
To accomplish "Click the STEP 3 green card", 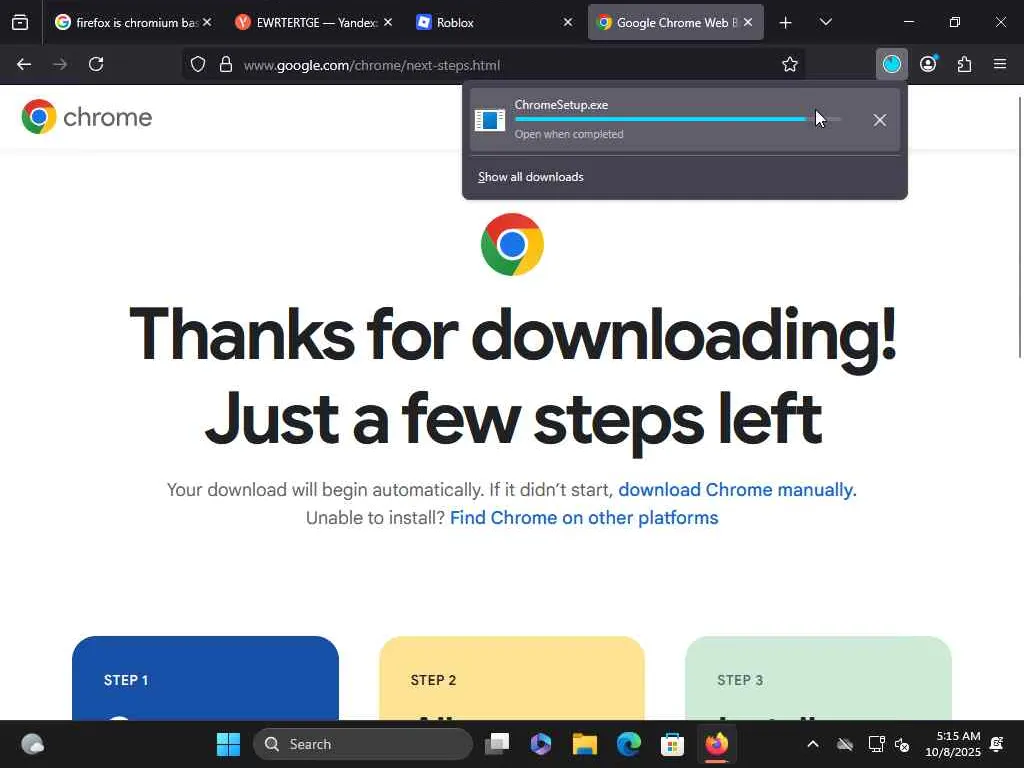I will (x=818, y=678).
